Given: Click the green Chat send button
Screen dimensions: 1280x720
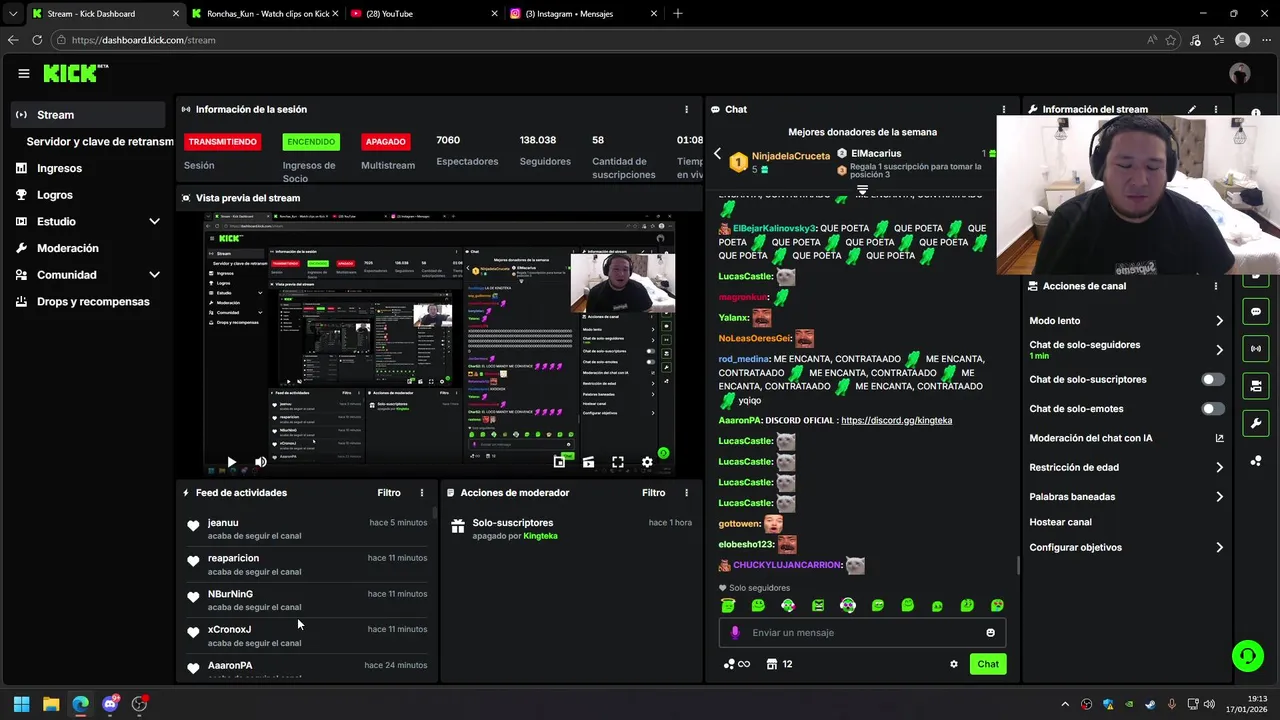Looking at the screenshot, I should 988,664.
